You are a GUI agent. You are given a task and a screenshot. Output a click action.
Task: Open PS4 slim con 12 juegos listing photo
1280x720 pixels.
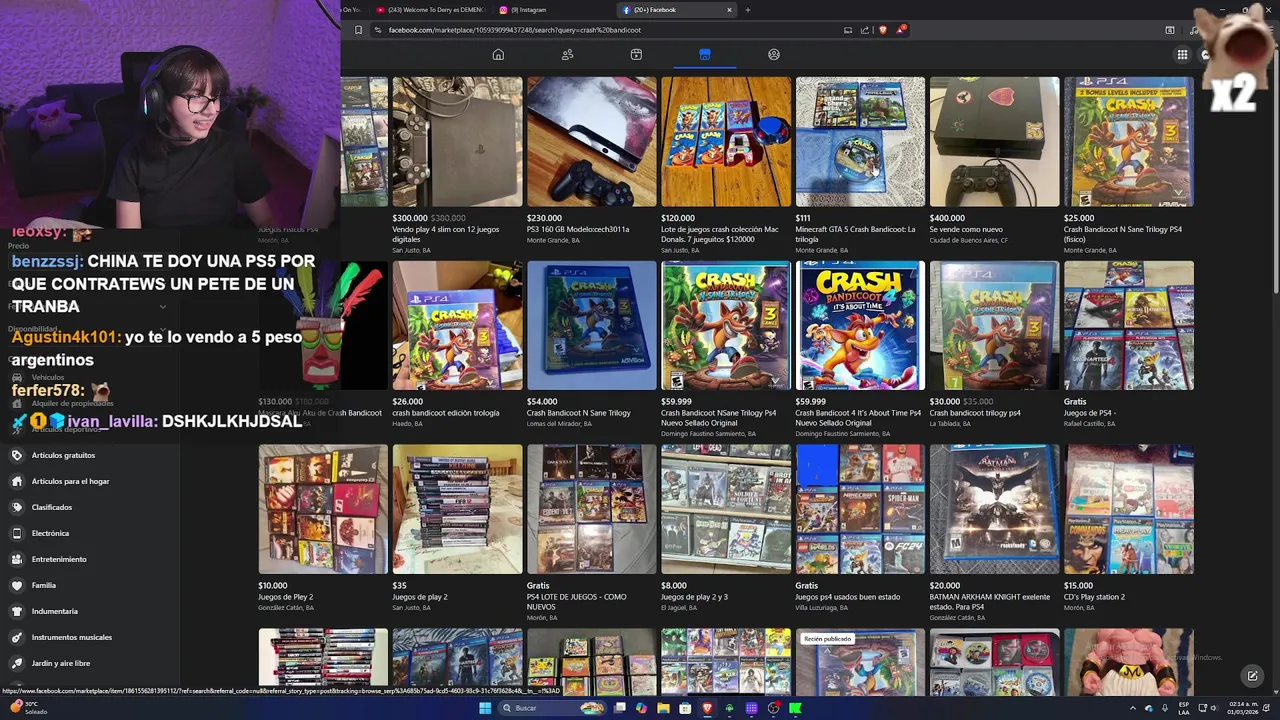pos(457,142)
